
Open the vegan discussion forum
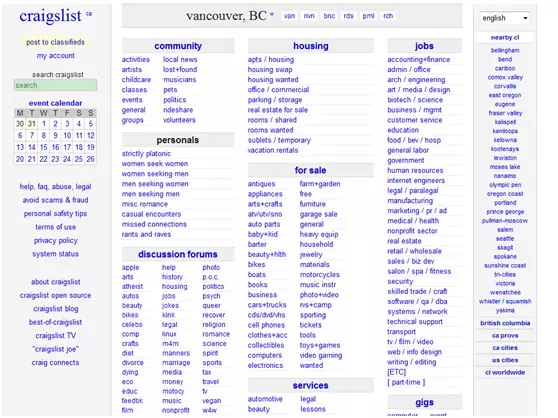[x=211, y=401]
